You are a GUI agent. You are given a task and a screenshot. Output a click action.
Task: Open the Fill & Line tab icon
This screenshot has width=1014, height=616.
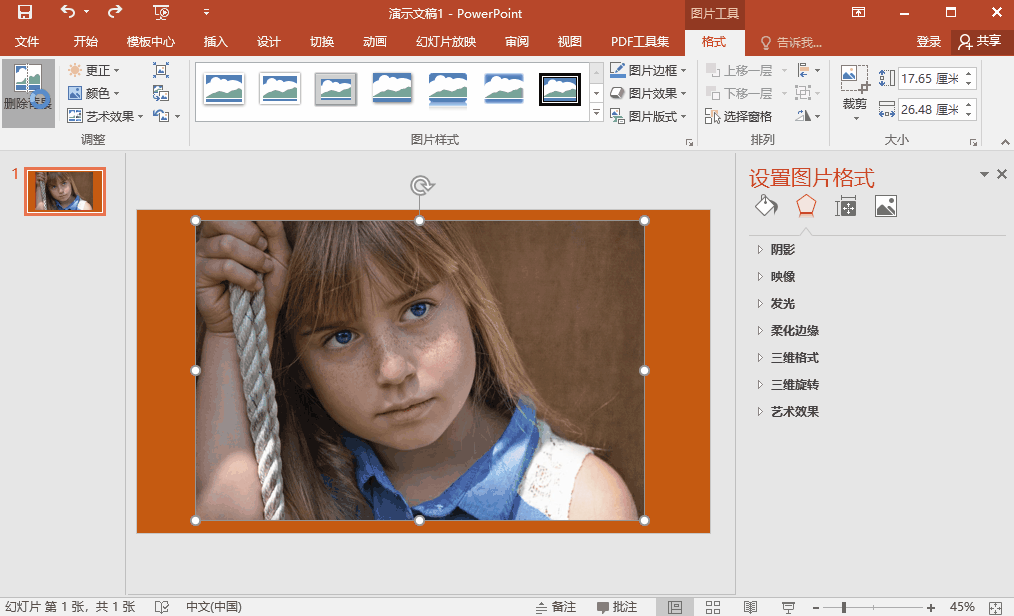[765, 207]
